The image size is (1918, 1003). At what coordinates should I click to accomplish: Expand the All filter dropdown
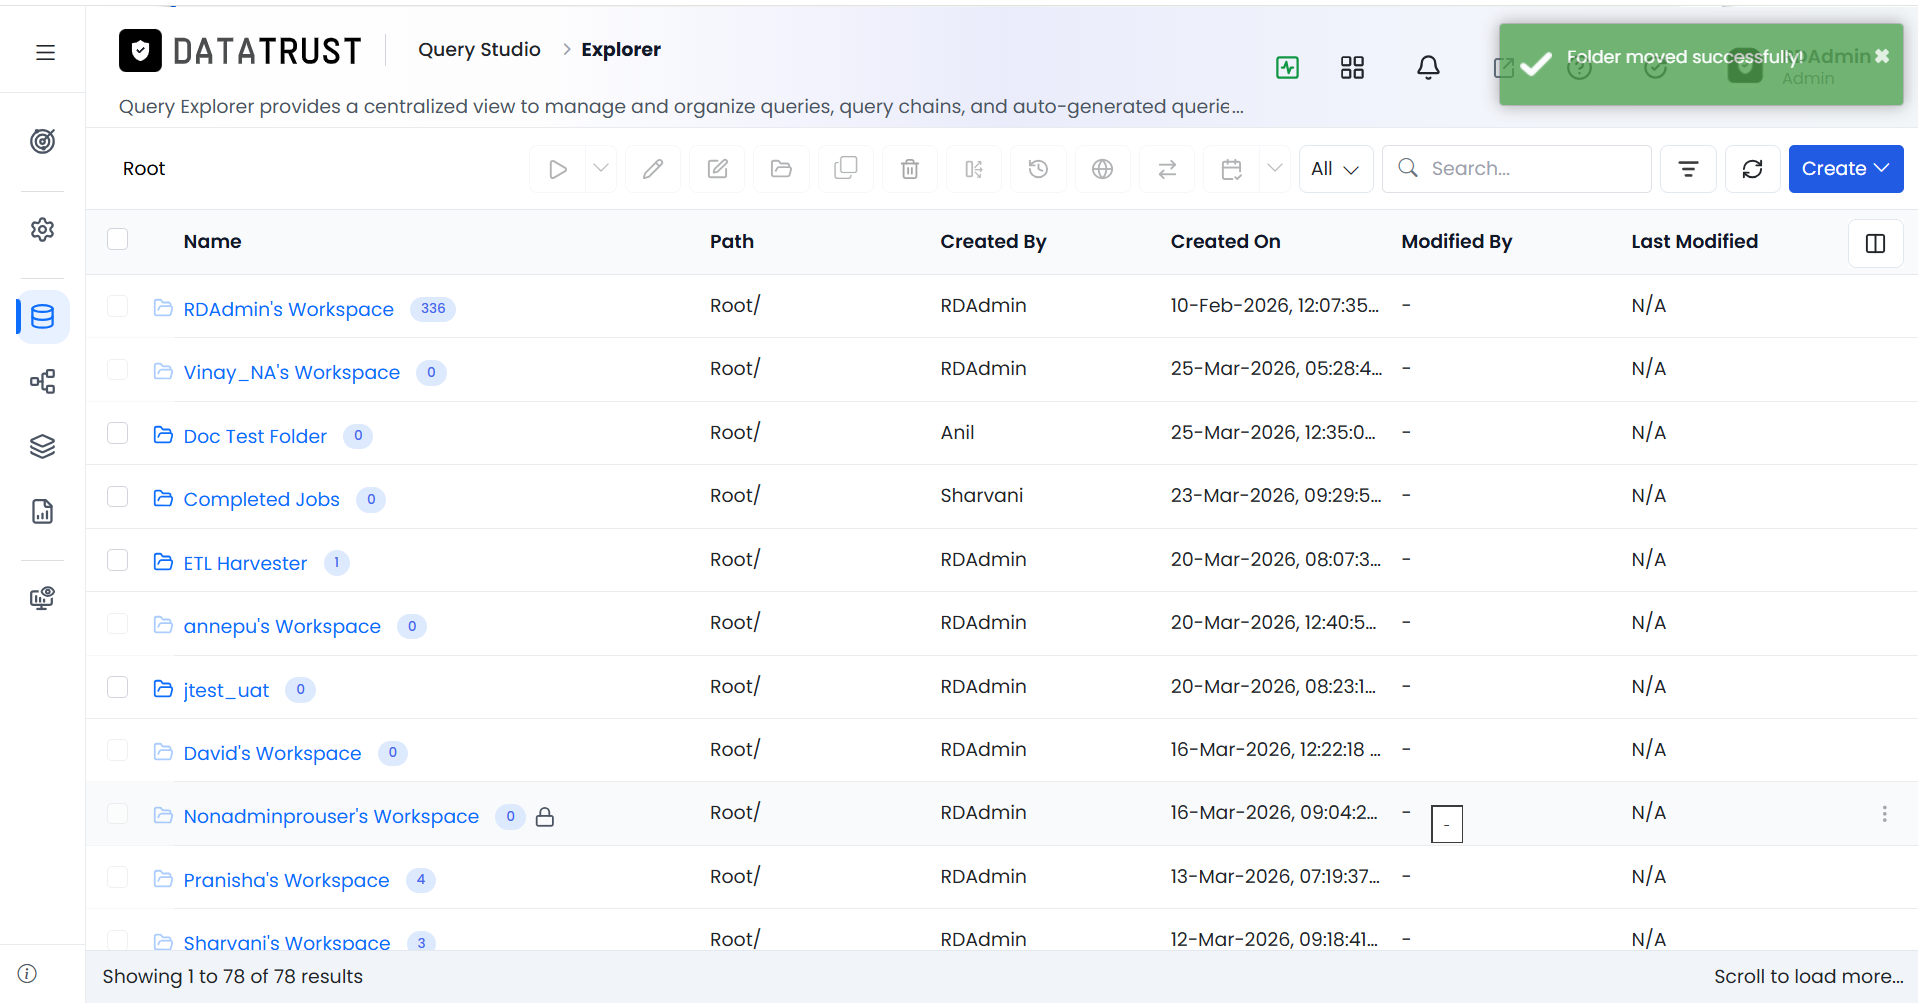1335,169
